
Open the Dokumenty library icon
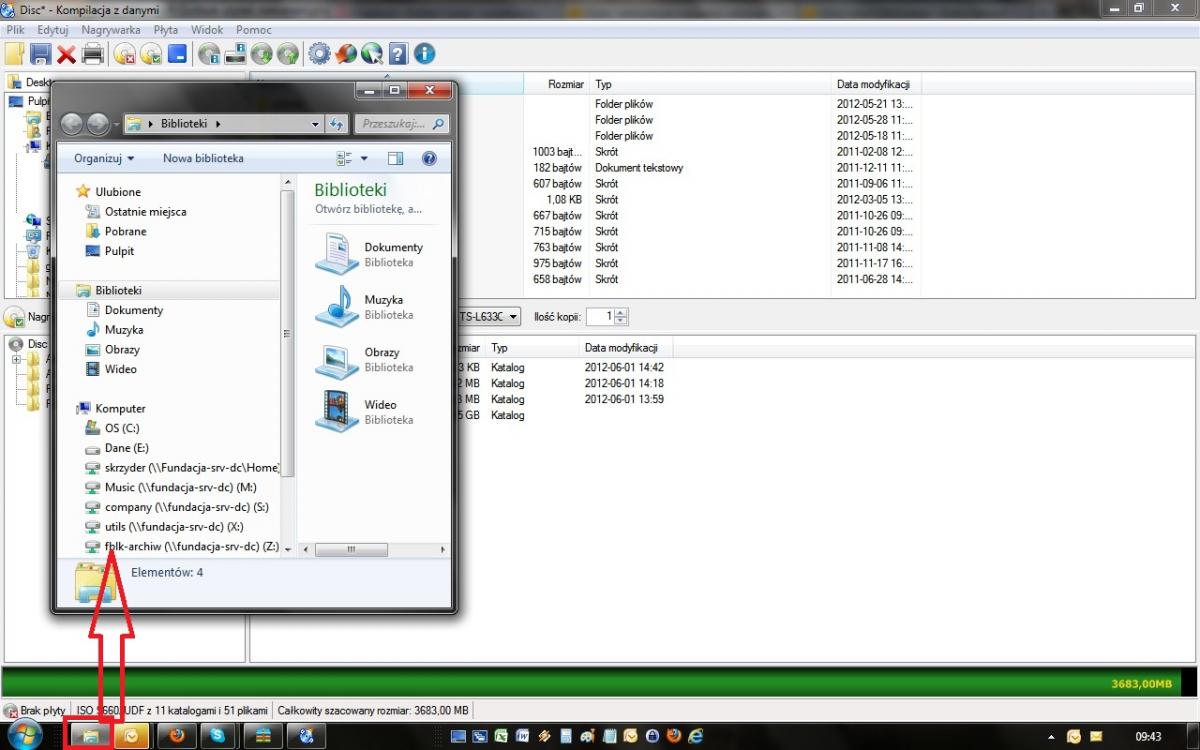(x=337, y=252)
